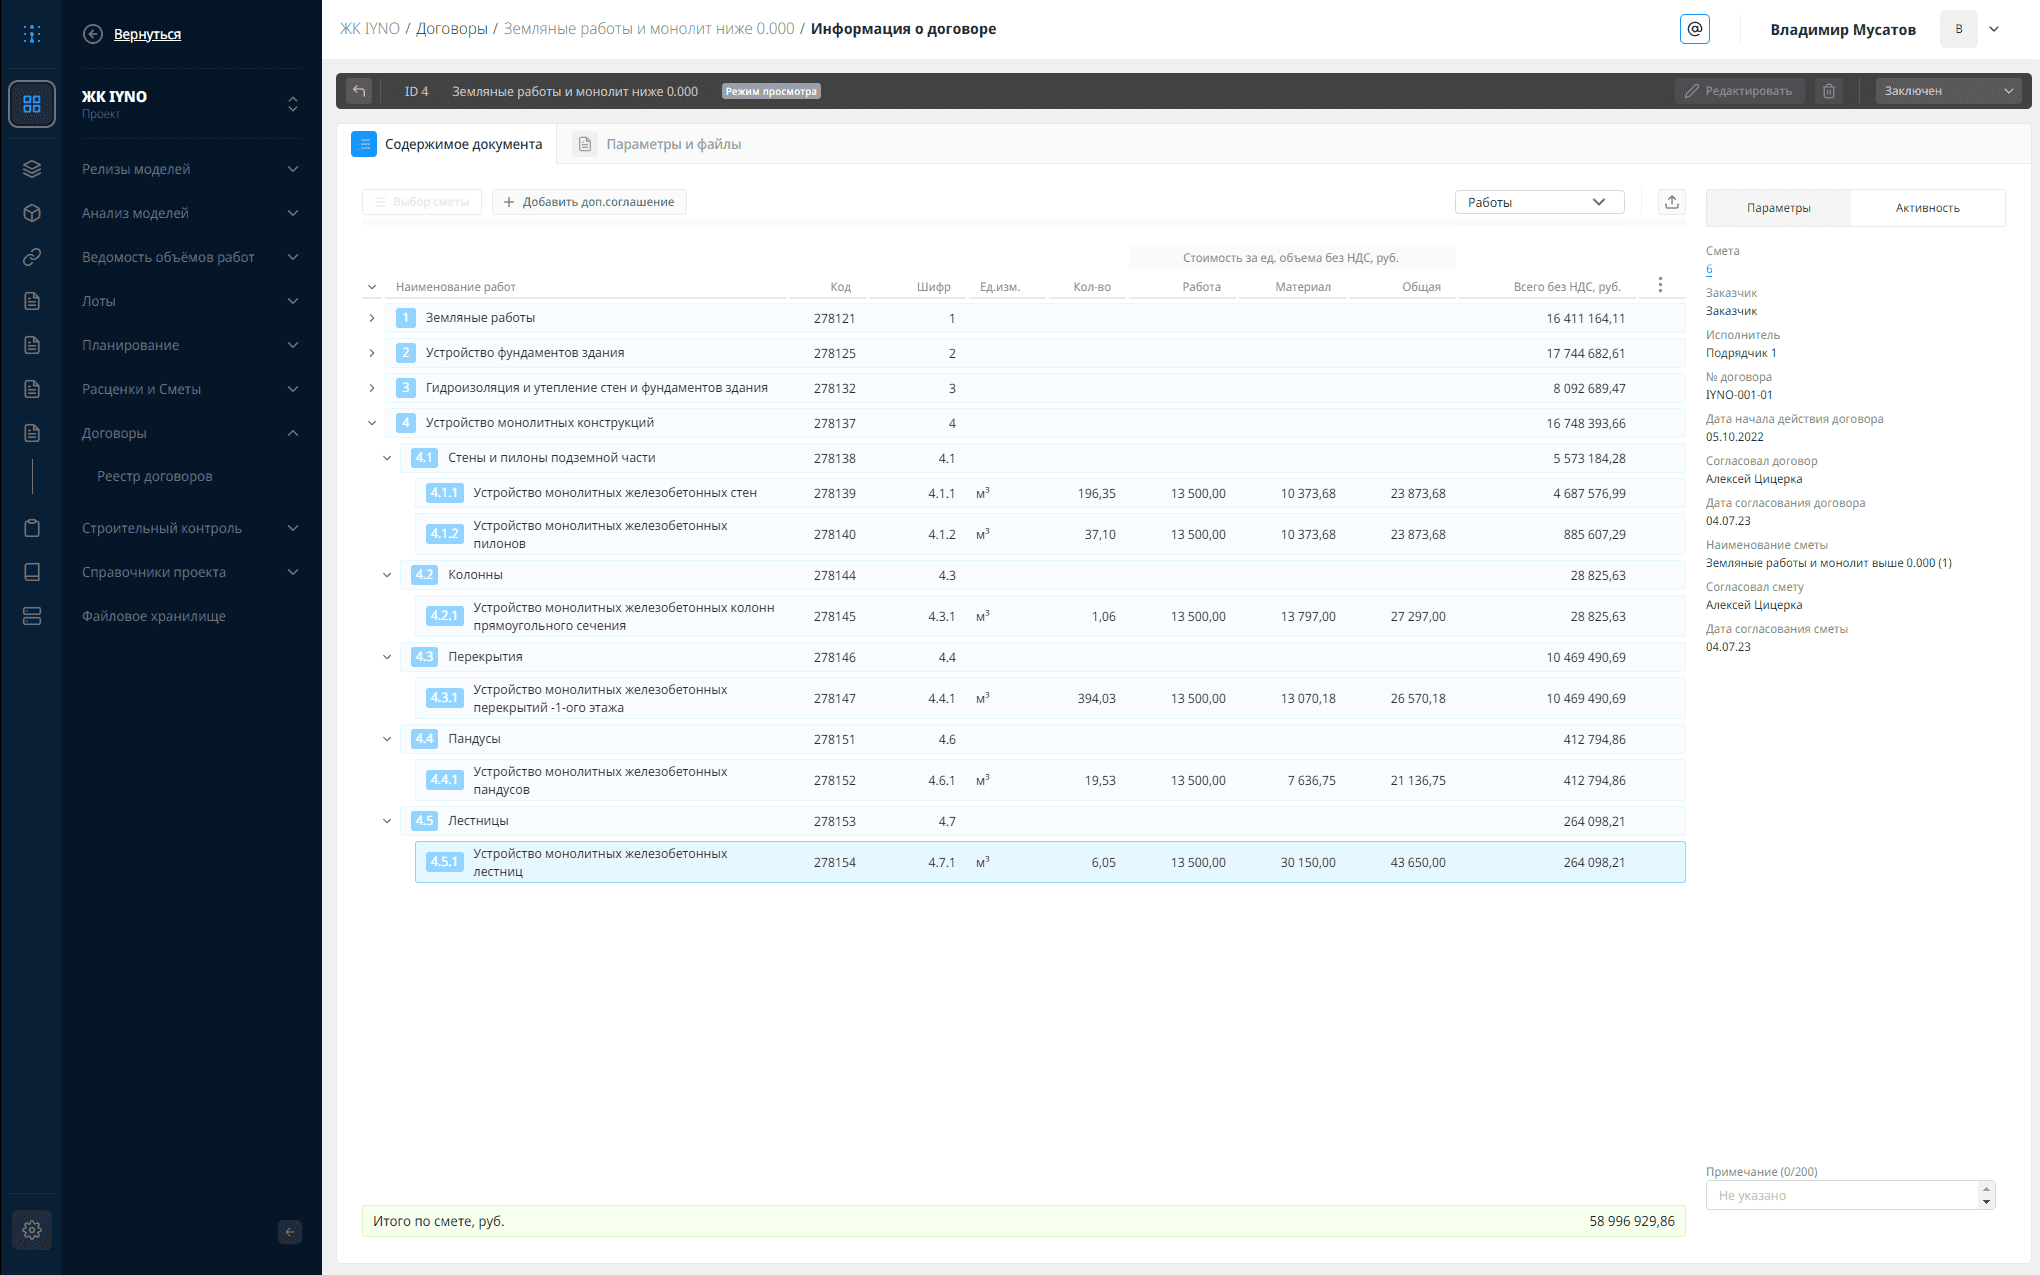The image size is (2040, 1275).
Task: Click the Примечание note input field
Action: pyautogui.click(x=1842, y=1195)
